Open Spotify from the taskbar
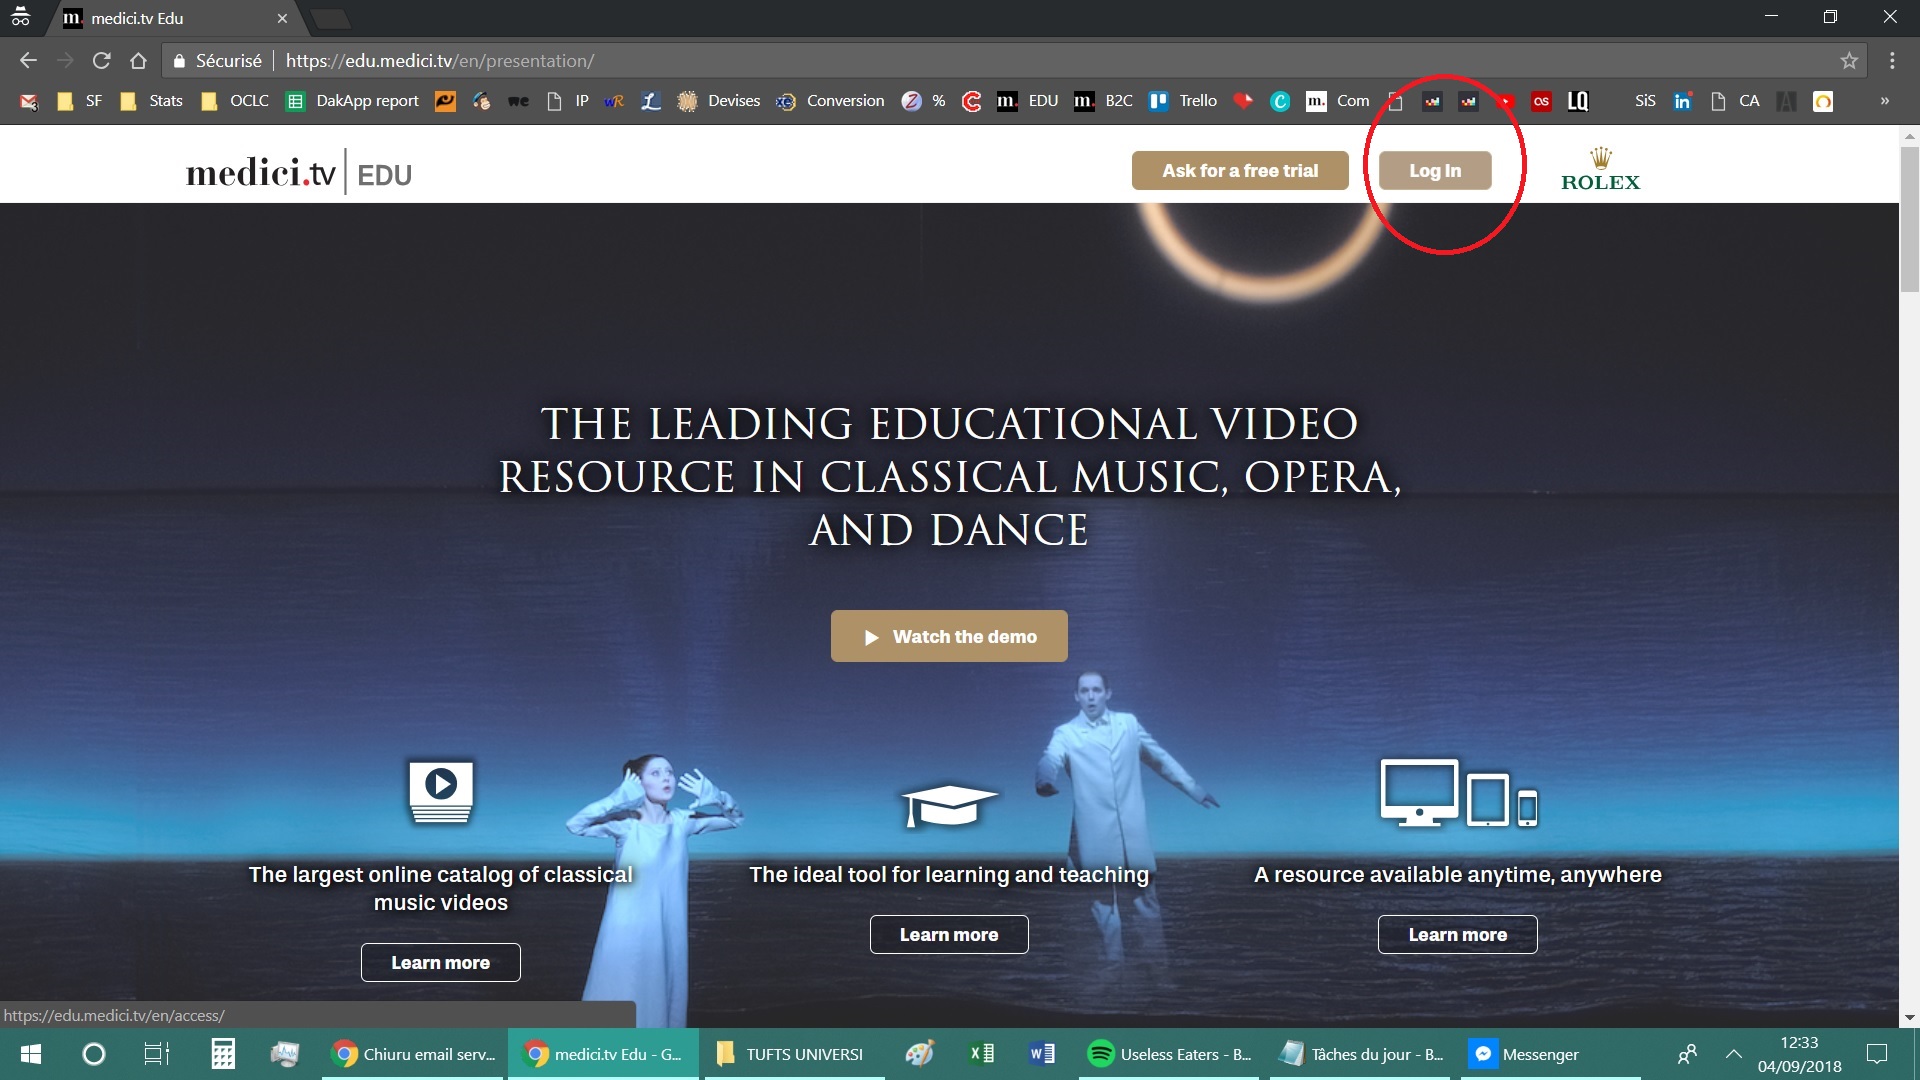This screenshot has height=1080, width=1920. 1169,1054
